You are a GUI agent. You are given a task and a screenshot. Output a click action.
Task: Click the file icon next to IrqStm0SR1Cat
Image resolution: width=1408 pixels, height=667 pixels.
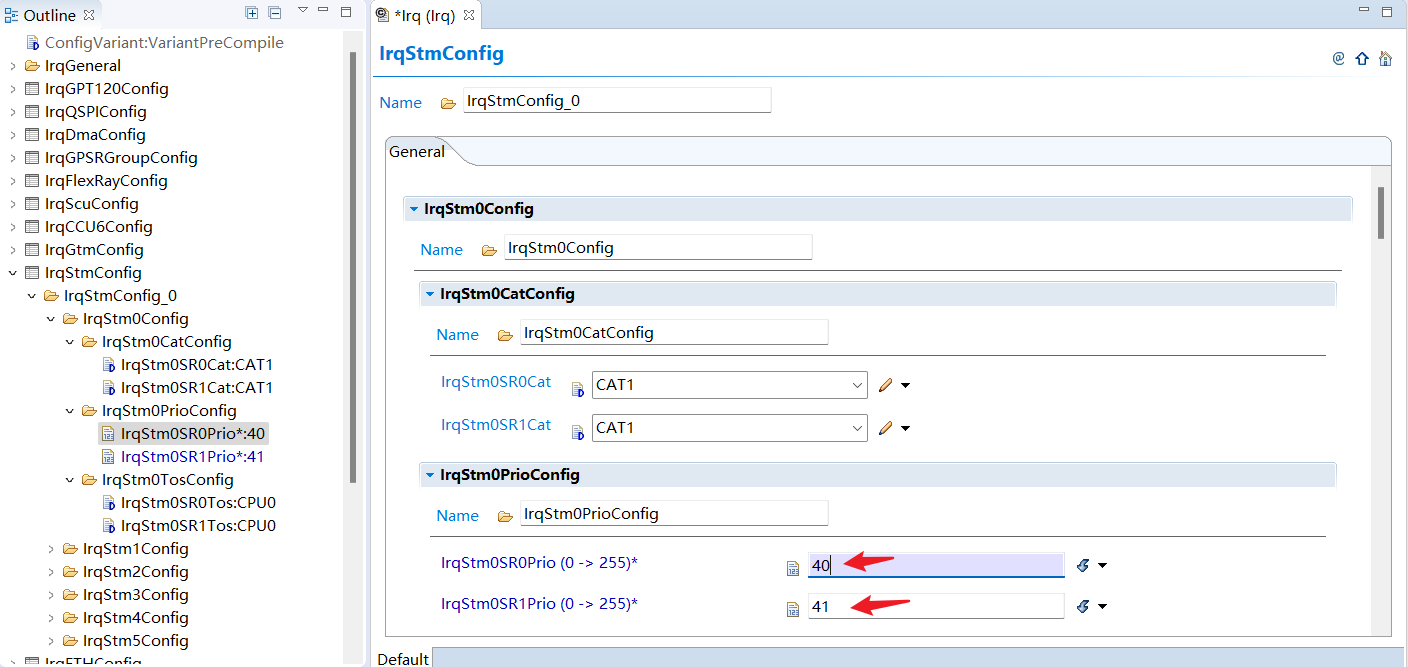point(577,432)
